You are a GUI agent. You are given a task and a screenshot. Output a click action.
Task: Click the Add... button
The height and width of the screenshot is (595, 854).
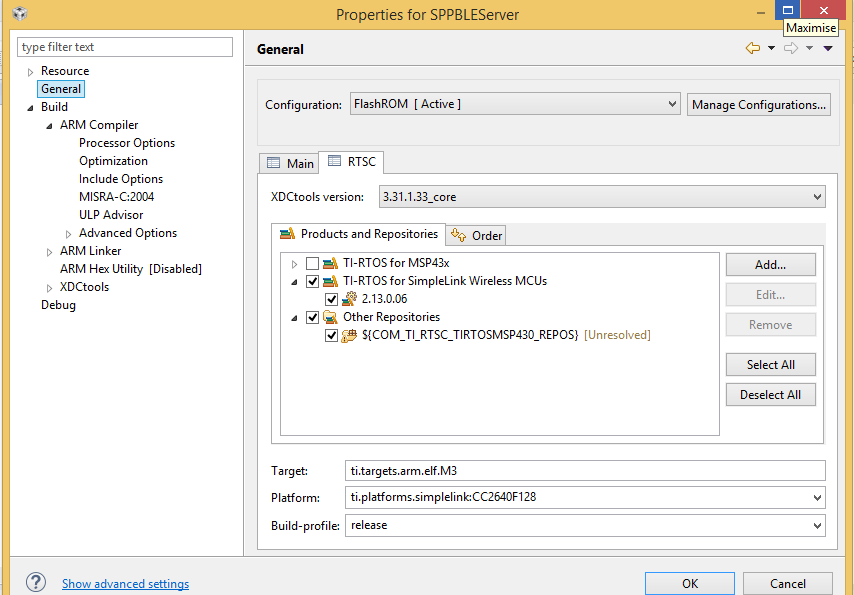tap(771, 265)
